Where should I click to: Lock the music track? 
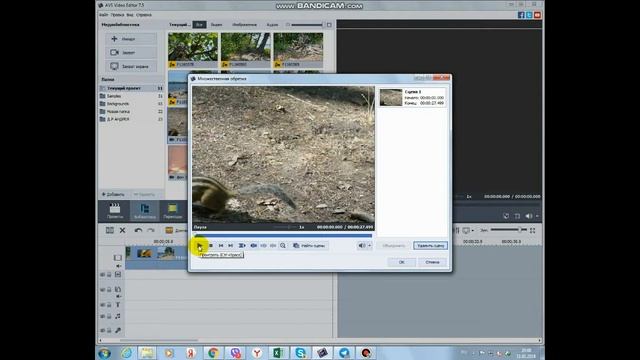(109, 316)
